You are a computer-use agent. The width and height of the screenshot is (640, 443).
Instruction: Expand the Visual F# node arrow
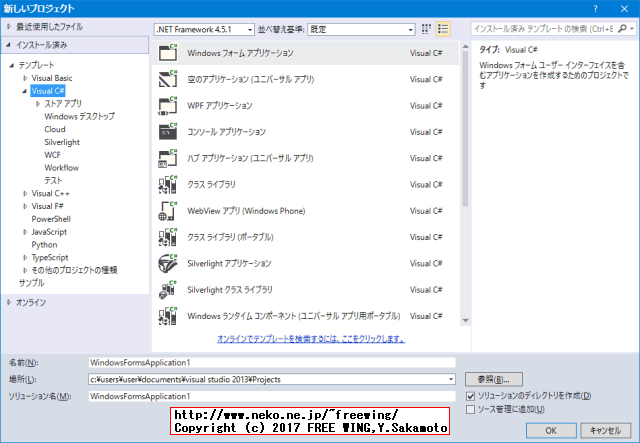(x=25, y=206)
